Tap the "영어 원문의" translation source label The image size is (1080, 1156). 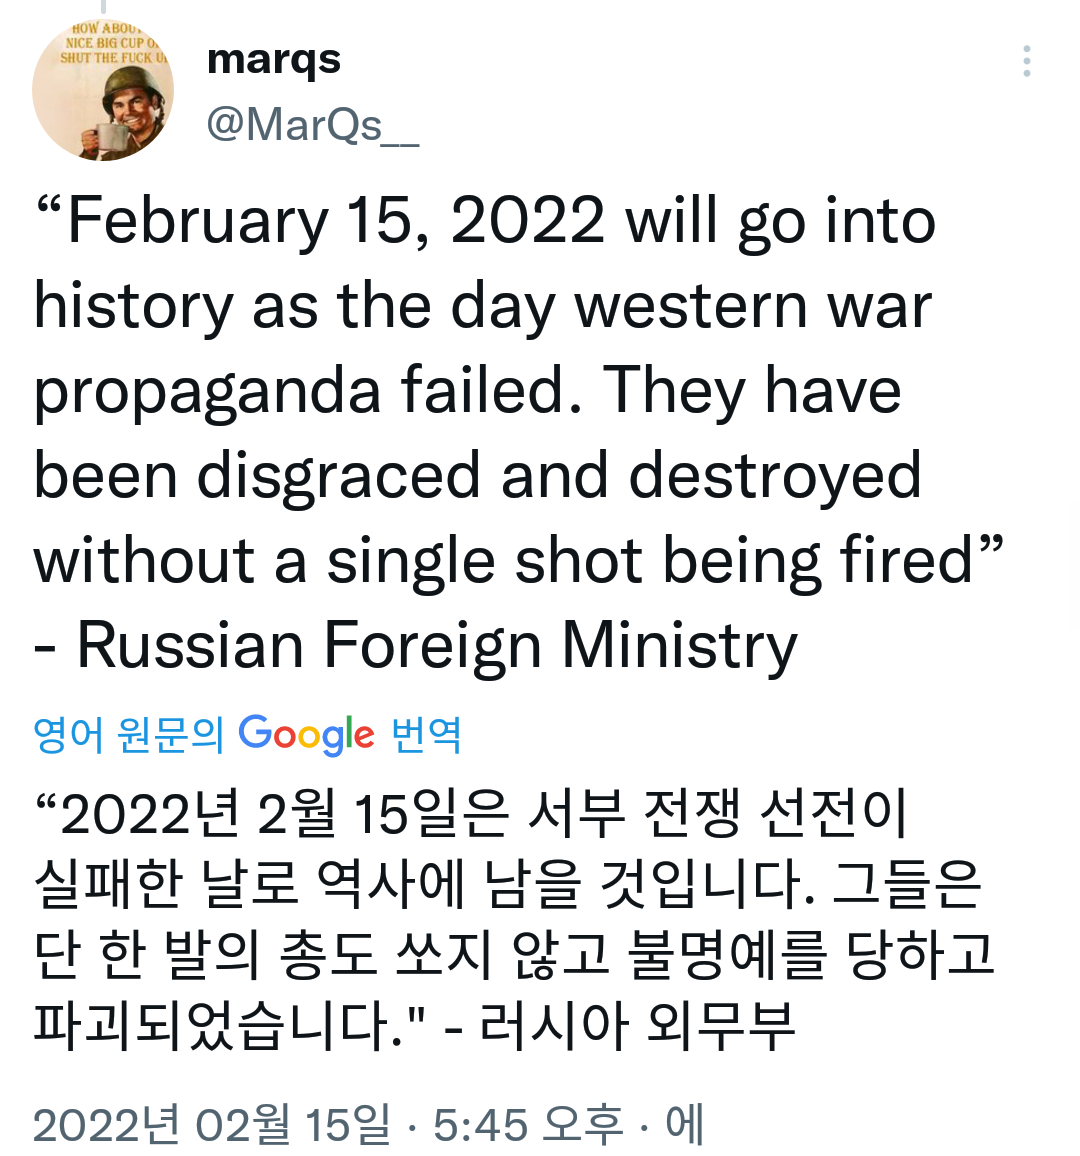[x=129, y=735]
